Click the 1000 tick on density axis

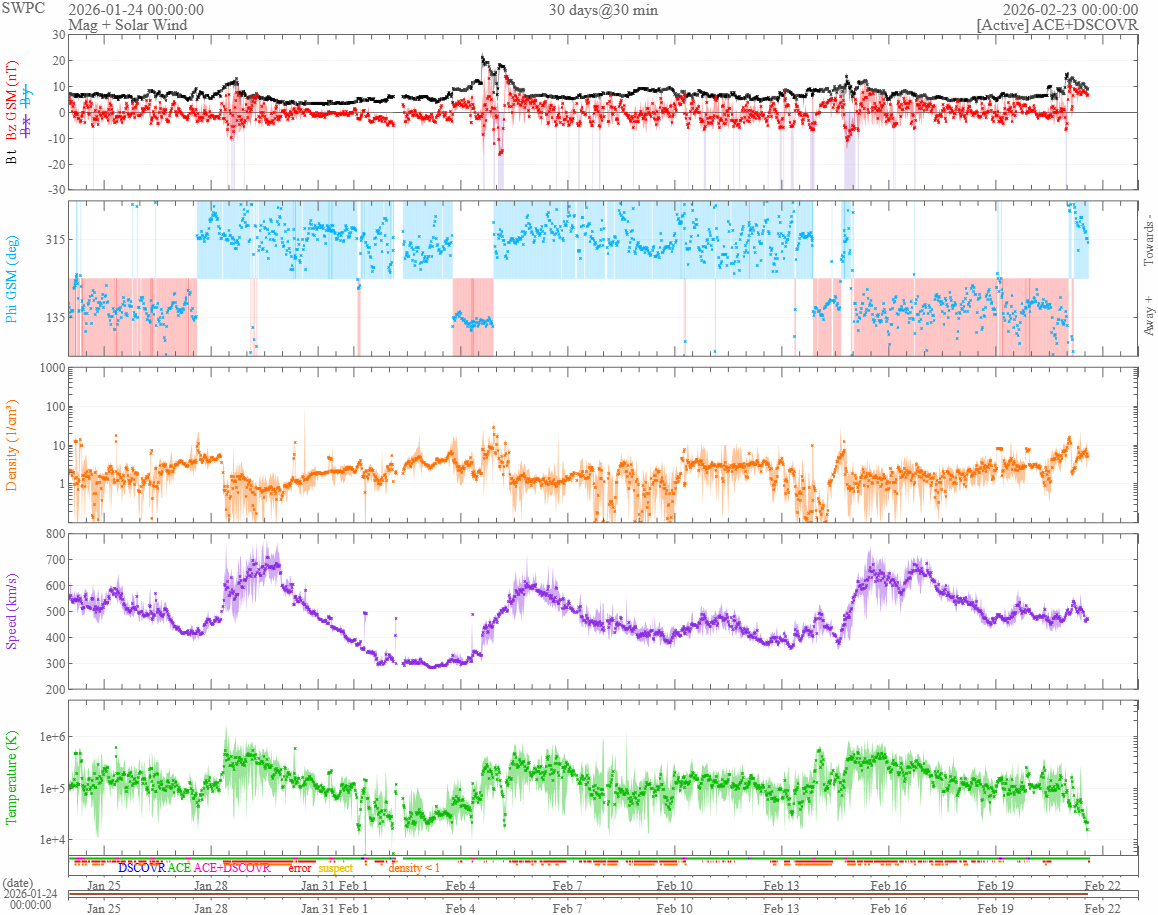tap(52, 368)
